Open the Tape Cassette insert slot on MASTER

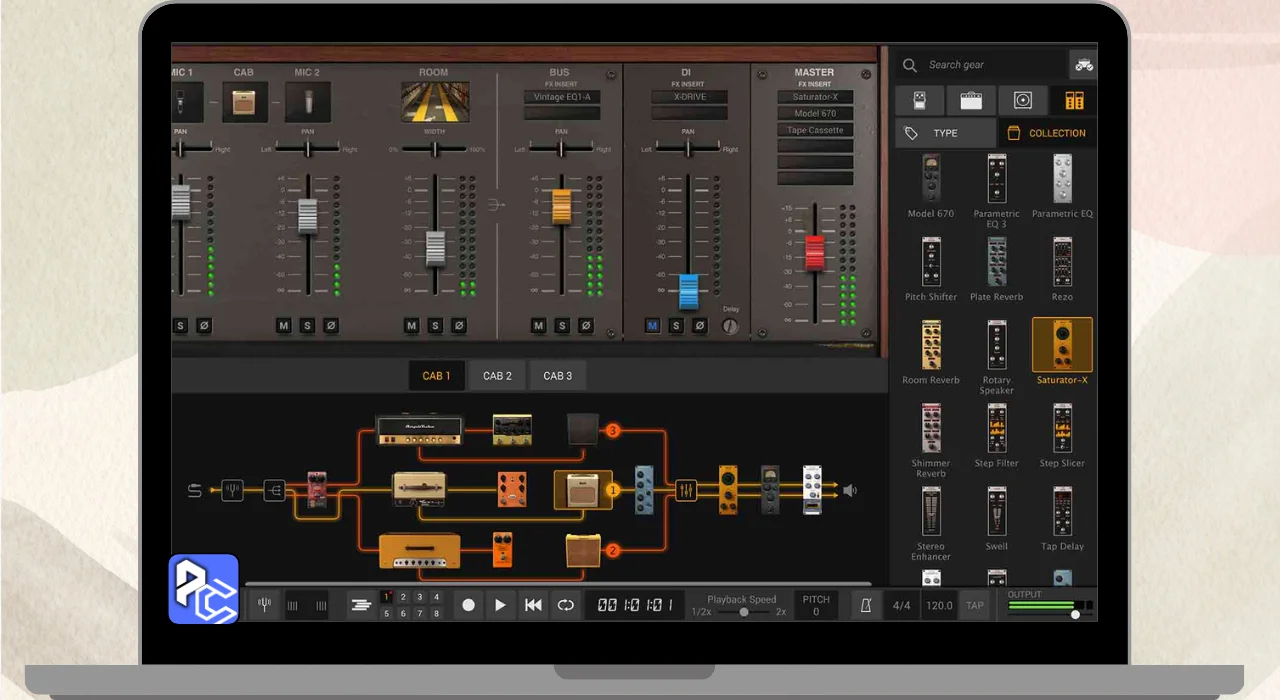pyautogui.click(x=815, y=130)
